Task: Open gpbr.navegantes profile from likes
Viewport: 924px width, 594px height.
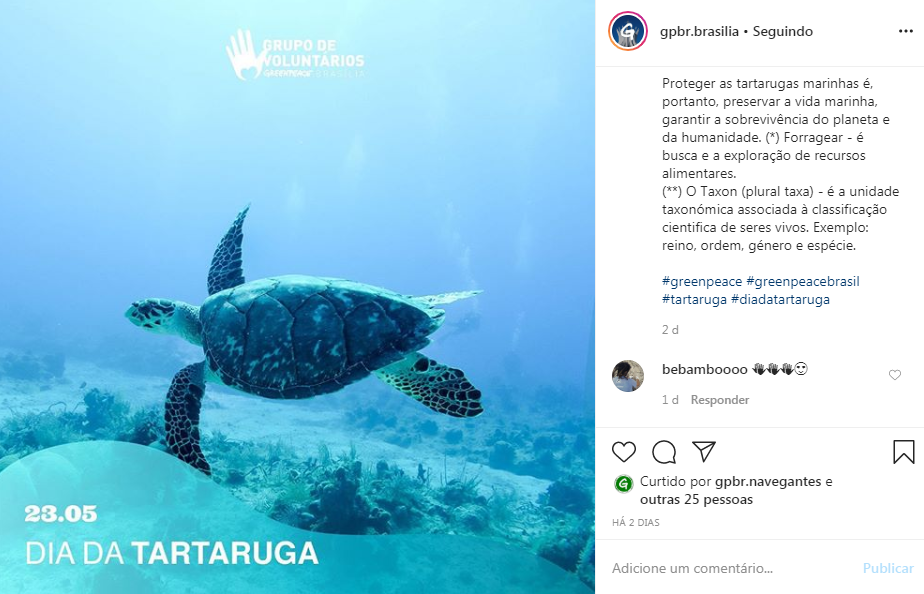Action: [x=768, y=481]
